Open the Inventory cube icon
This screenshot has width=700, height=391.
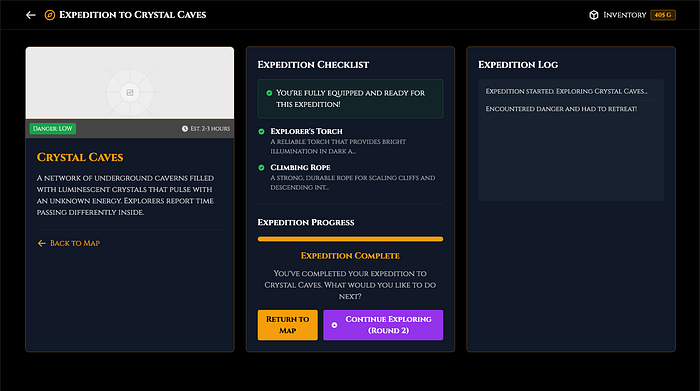pos(593,15)
